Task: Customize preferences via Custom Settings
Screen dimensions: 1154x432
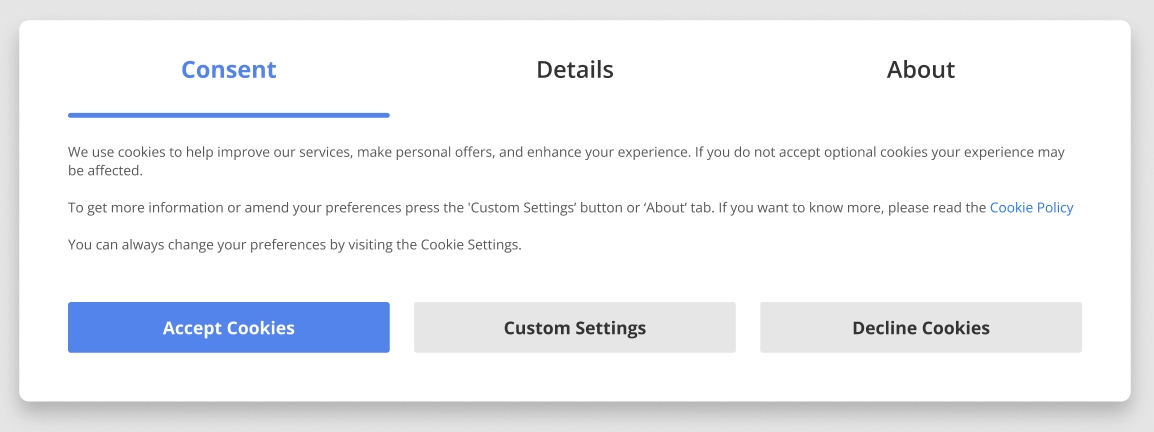Action: click(575, 328)
